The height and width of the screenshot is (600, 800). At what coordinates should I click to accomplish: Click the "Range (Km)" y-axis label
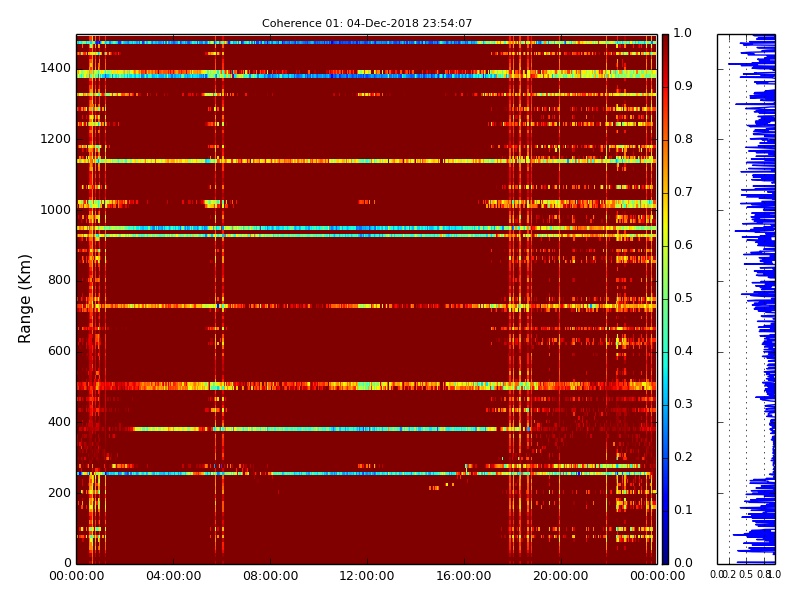click(x=24, y=299)
